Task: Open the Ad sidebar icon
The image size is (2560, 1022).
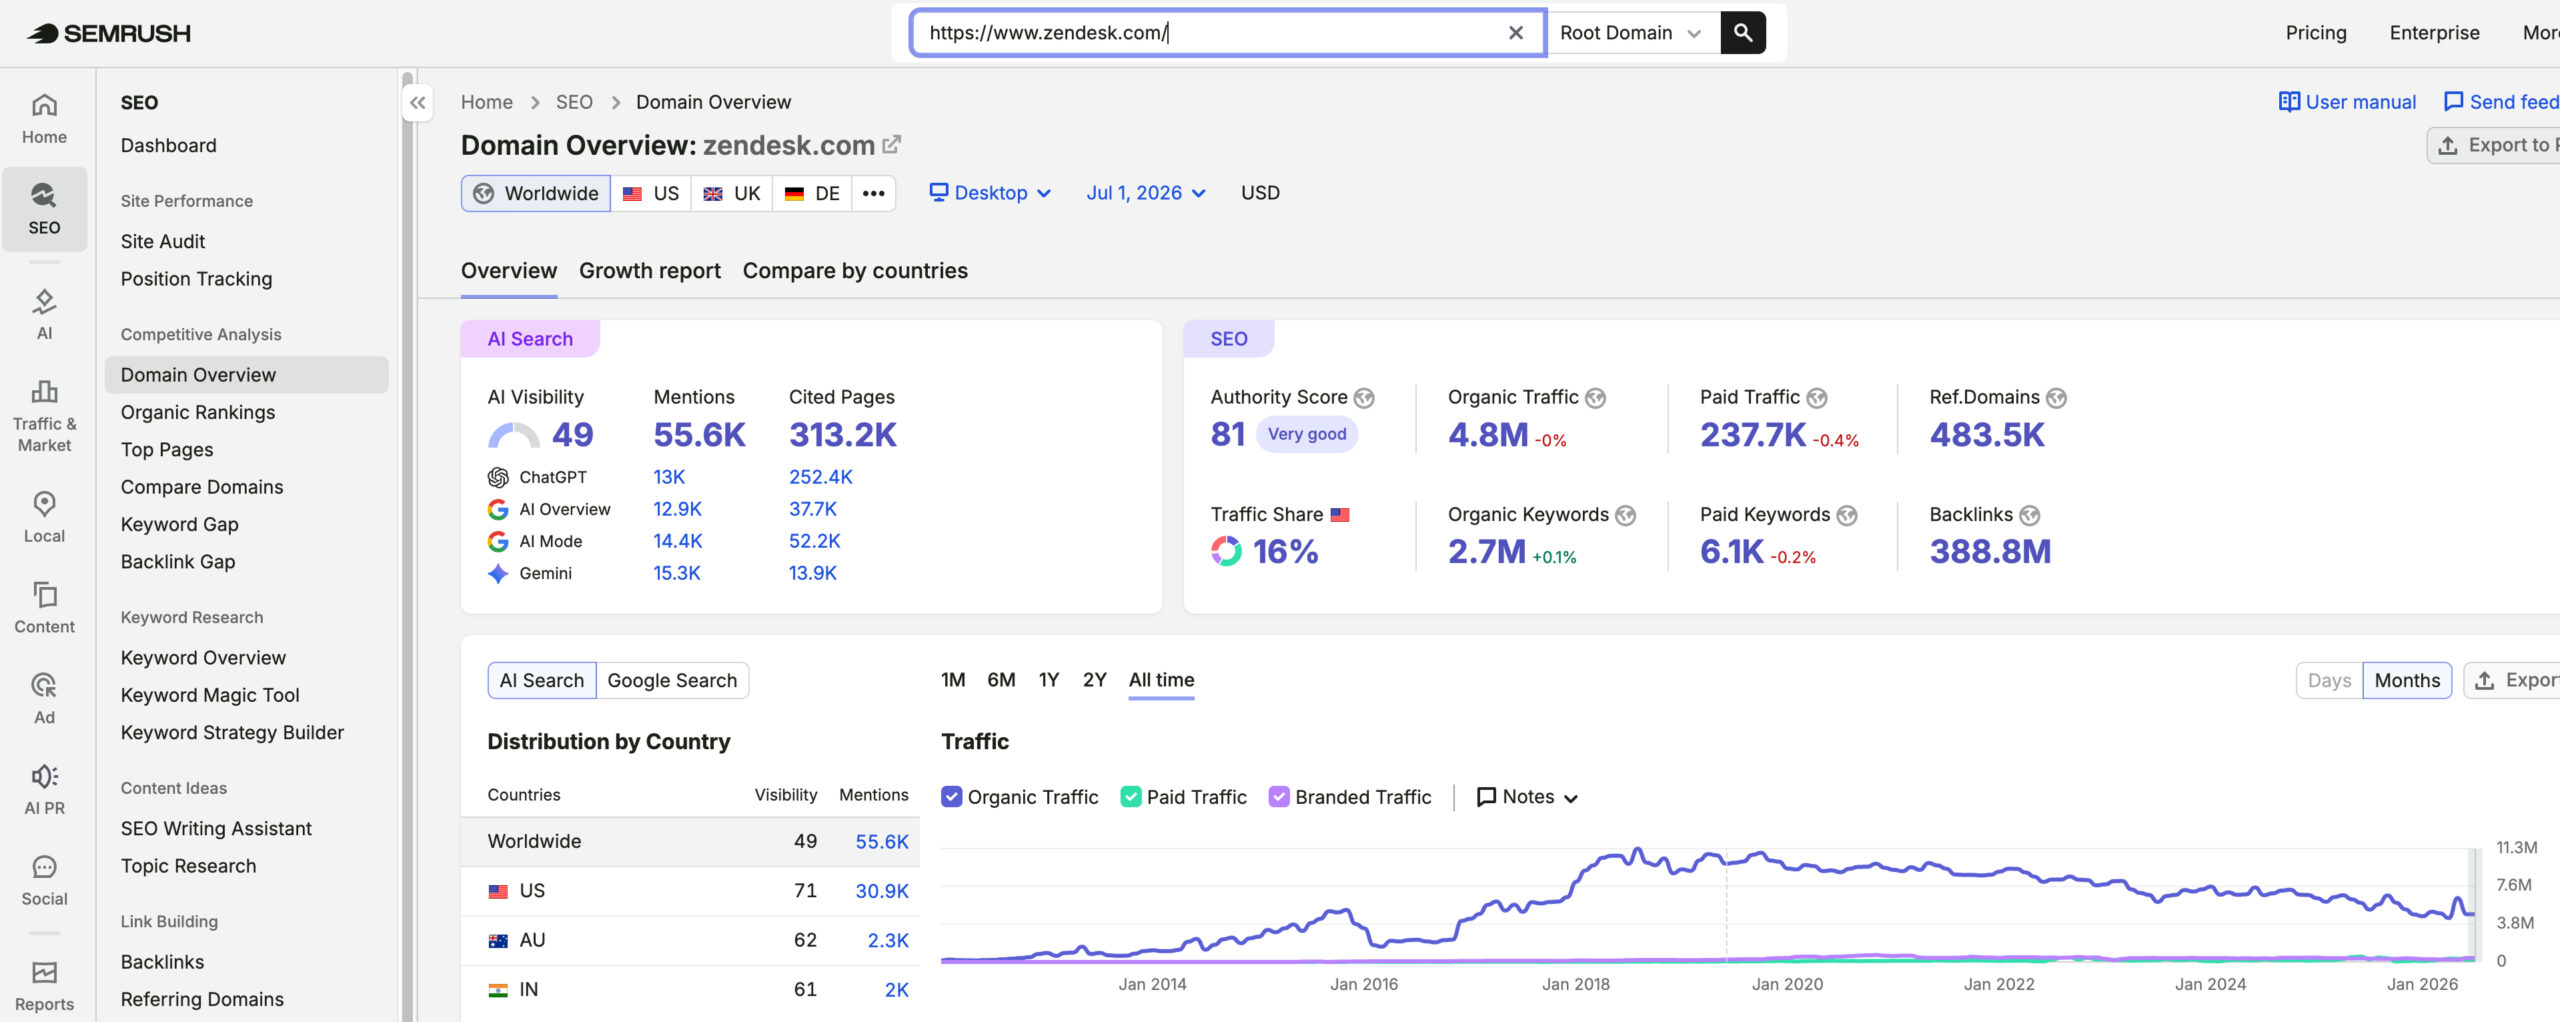Action: (44, 699)
